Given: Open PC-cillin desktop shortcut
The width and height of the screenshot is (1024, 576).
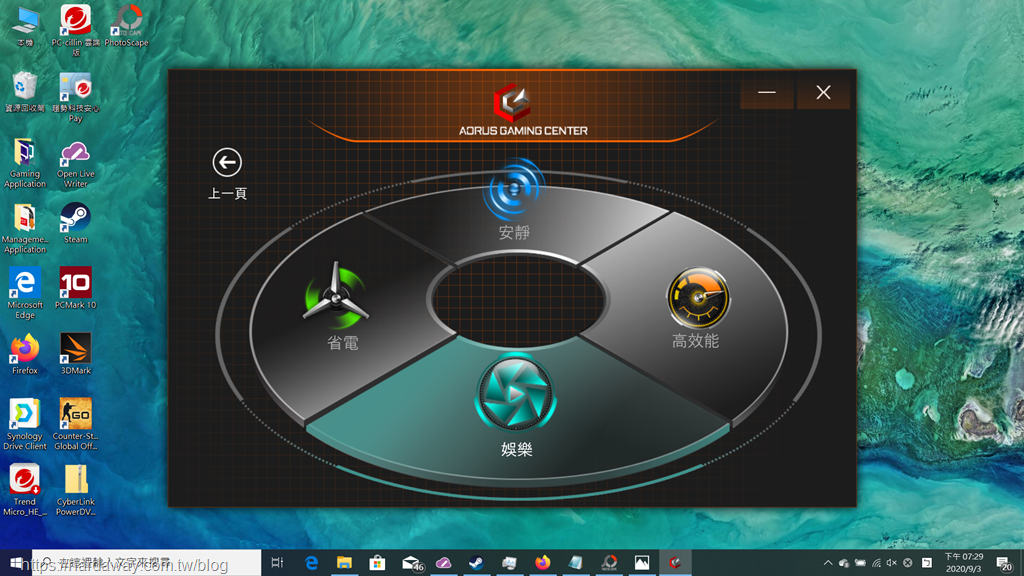Looking at the screenshot, I should tap(76, 30).
